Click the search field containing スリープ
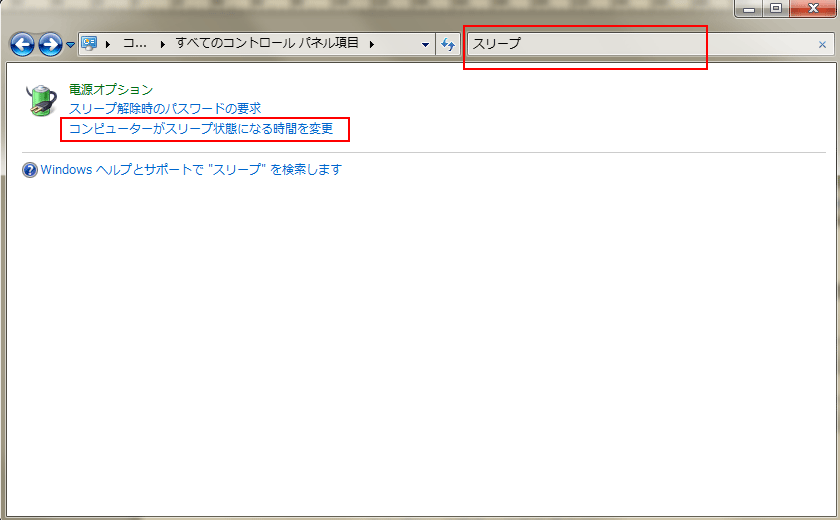The width and height of the screenshot is (840, 520). 640,44
